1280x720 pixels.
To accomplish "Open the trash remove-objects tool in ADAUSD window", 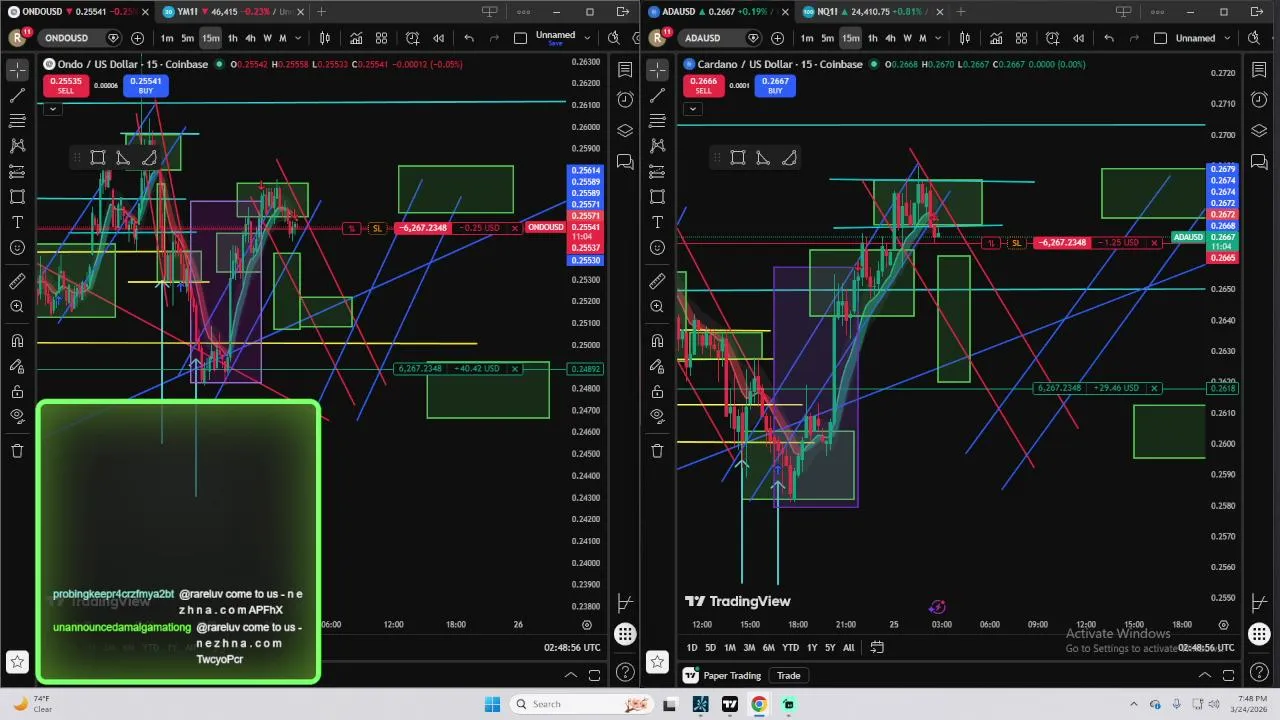I will [x=657, y=451].
